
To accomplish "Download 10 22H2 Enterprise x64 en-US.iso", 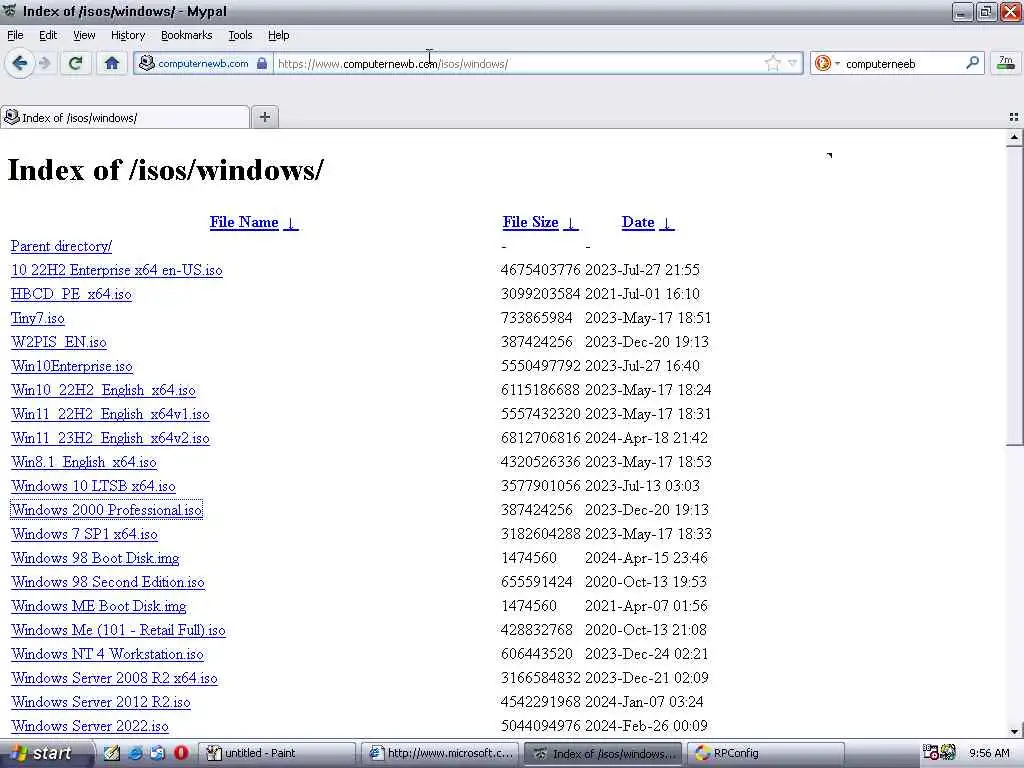I will click(x=117, y=270).
